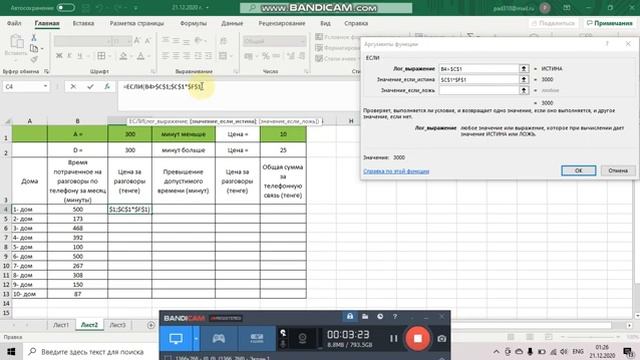Open the number format dropdown
640x360 pixels.
click(x=302, y=41)
